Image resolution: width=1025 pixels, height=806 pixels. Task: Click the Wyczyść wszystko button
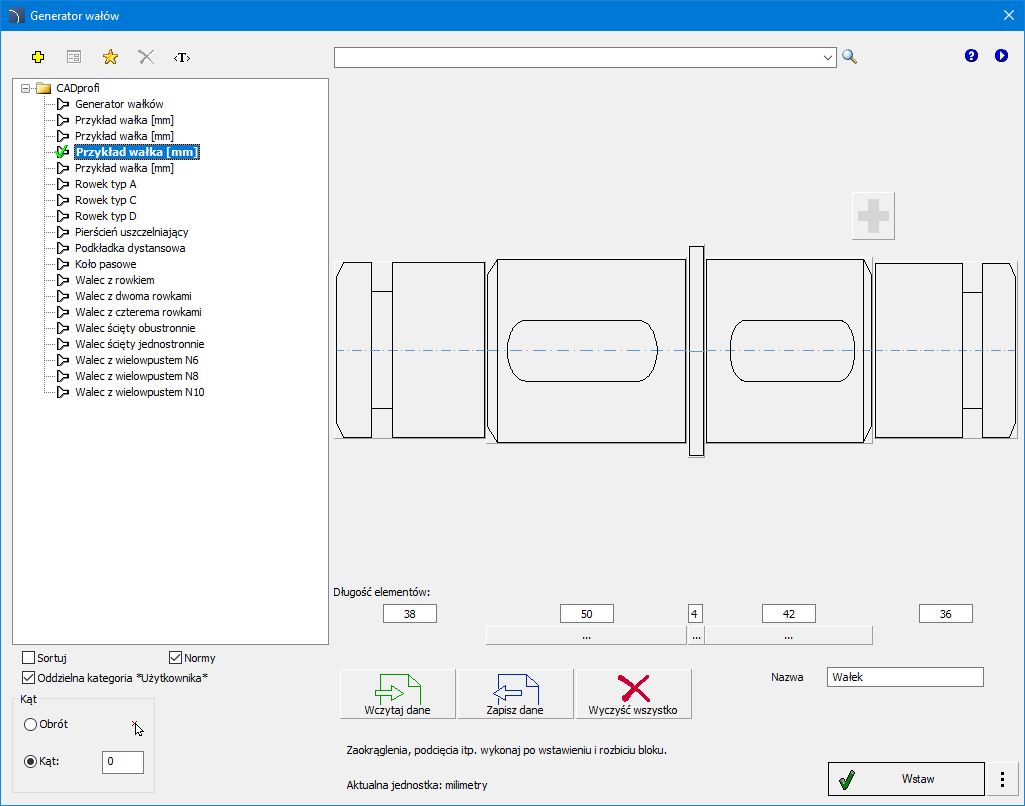click(633, 694)
